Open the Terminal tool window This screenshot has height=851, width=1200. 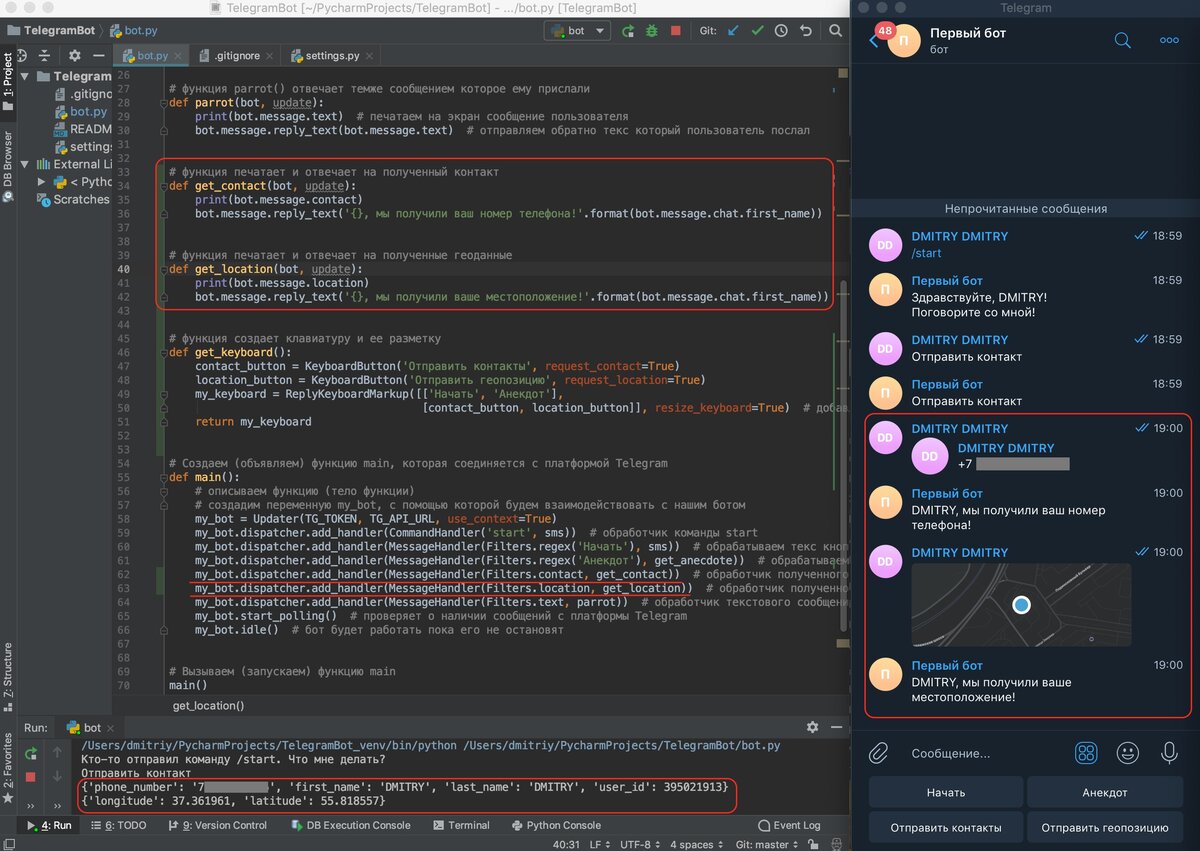pos(460,825)
